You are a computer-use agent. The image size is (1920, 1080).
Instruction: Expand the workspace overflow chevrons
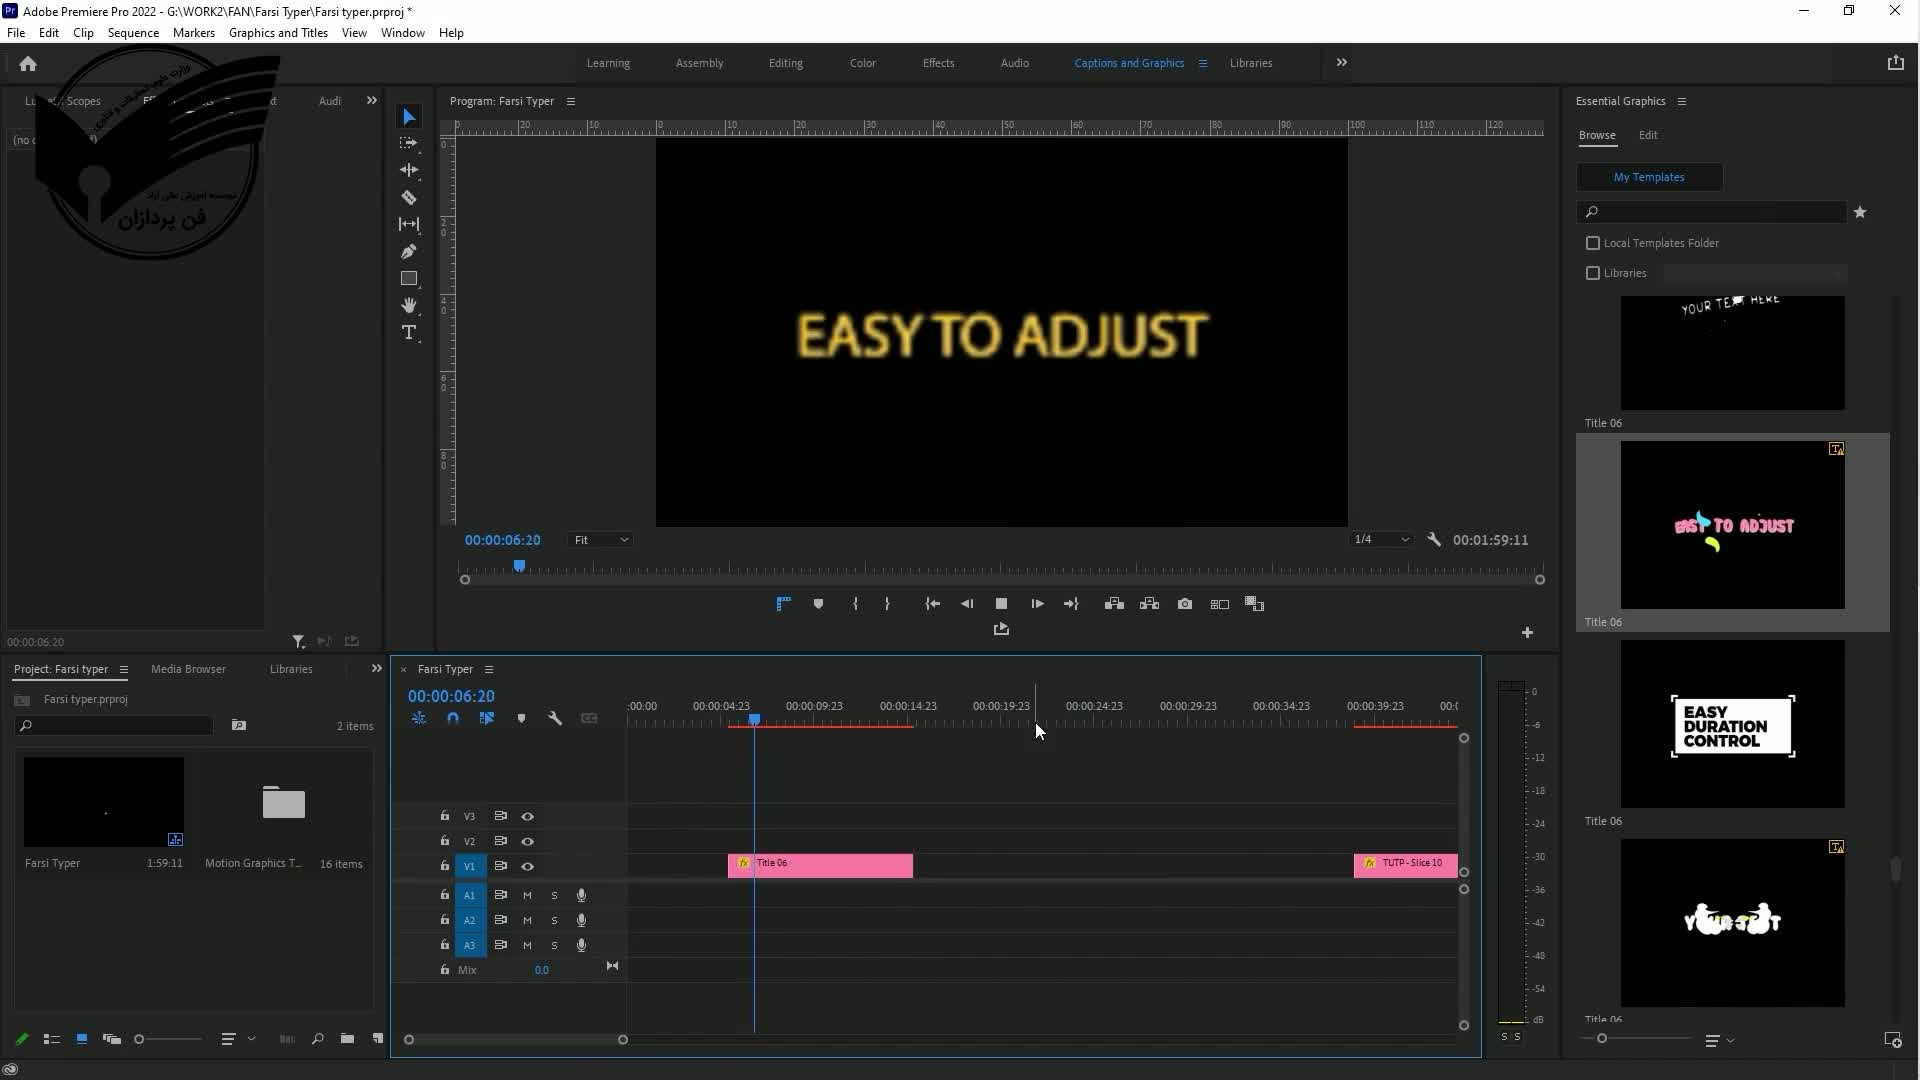point(1342,63)
